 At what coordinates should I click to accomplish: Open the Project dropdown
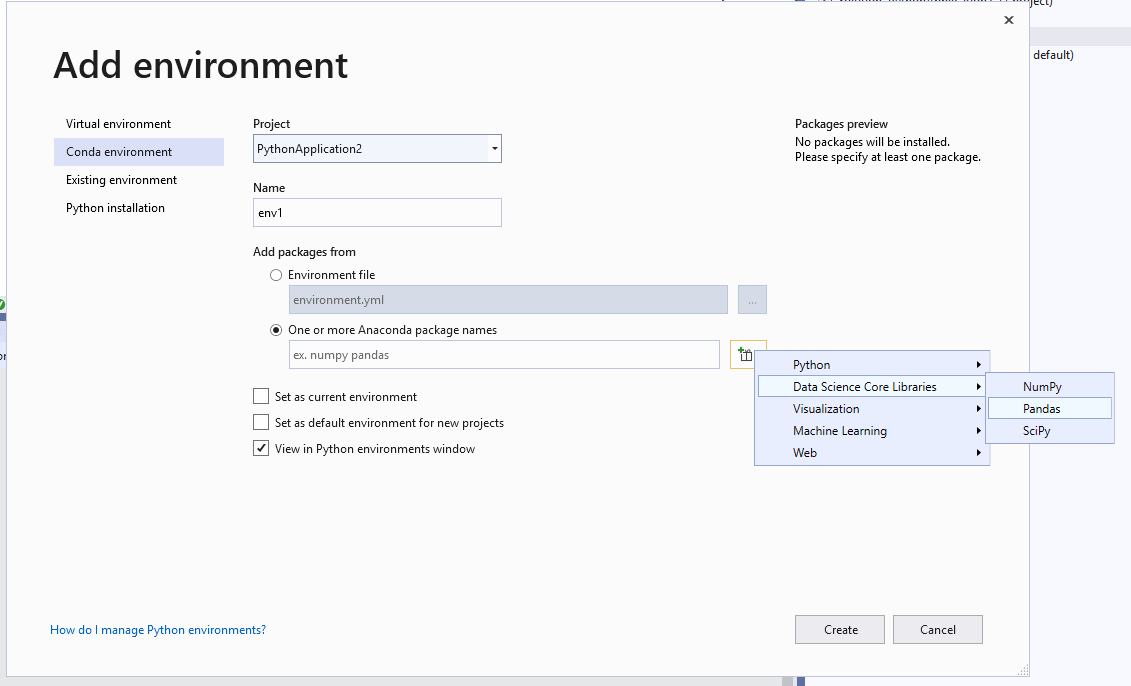[494, 147]
